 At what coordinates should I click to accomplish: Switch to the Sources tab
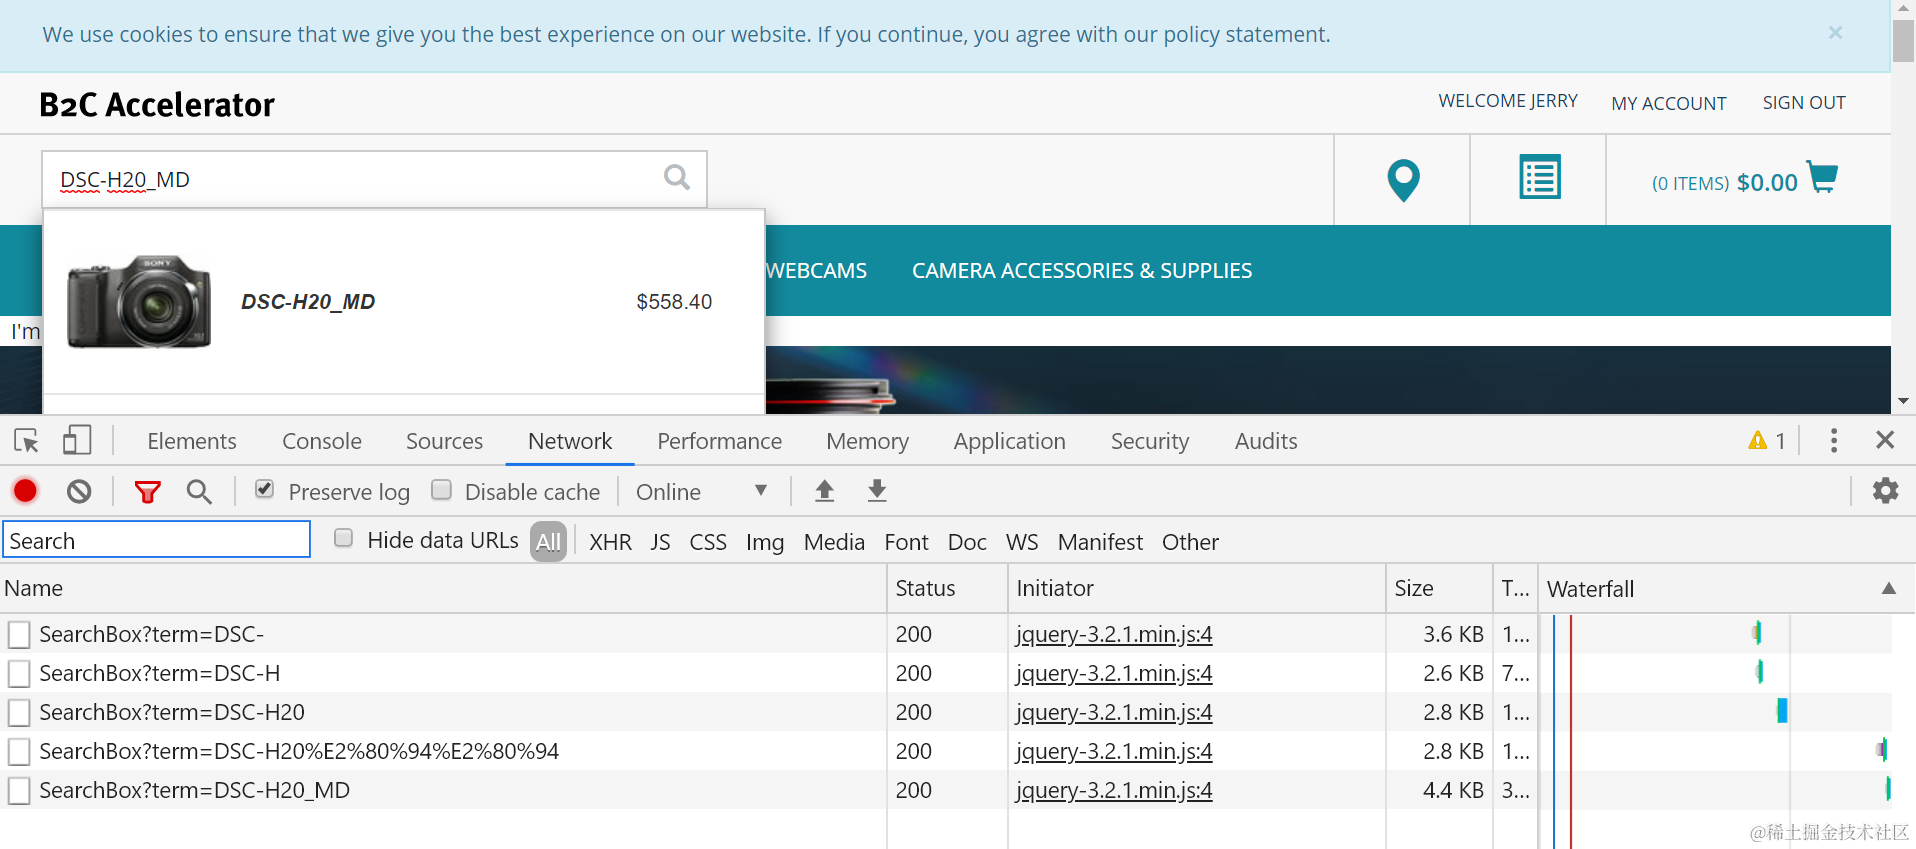[x=444, y=441]
